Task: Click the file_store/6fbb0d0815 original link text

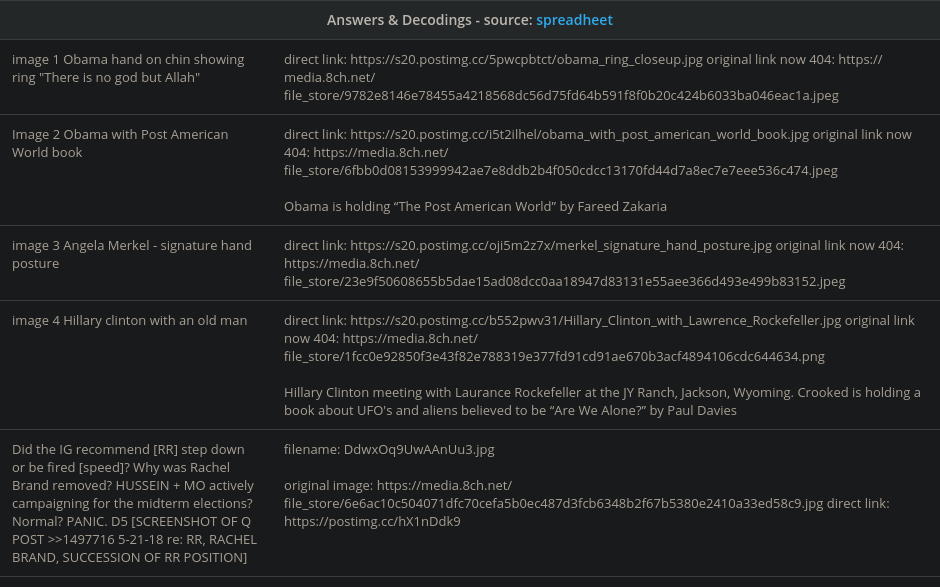Action: [x=560, y=170]
